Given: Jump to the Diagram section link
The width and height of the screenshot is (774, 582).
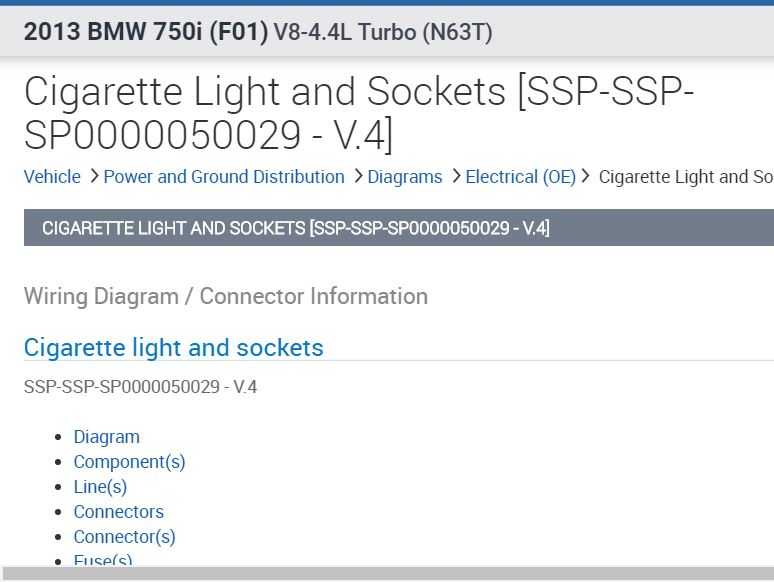Looking at the screenshot, I should pyautogui.click(x=107, y=437).
